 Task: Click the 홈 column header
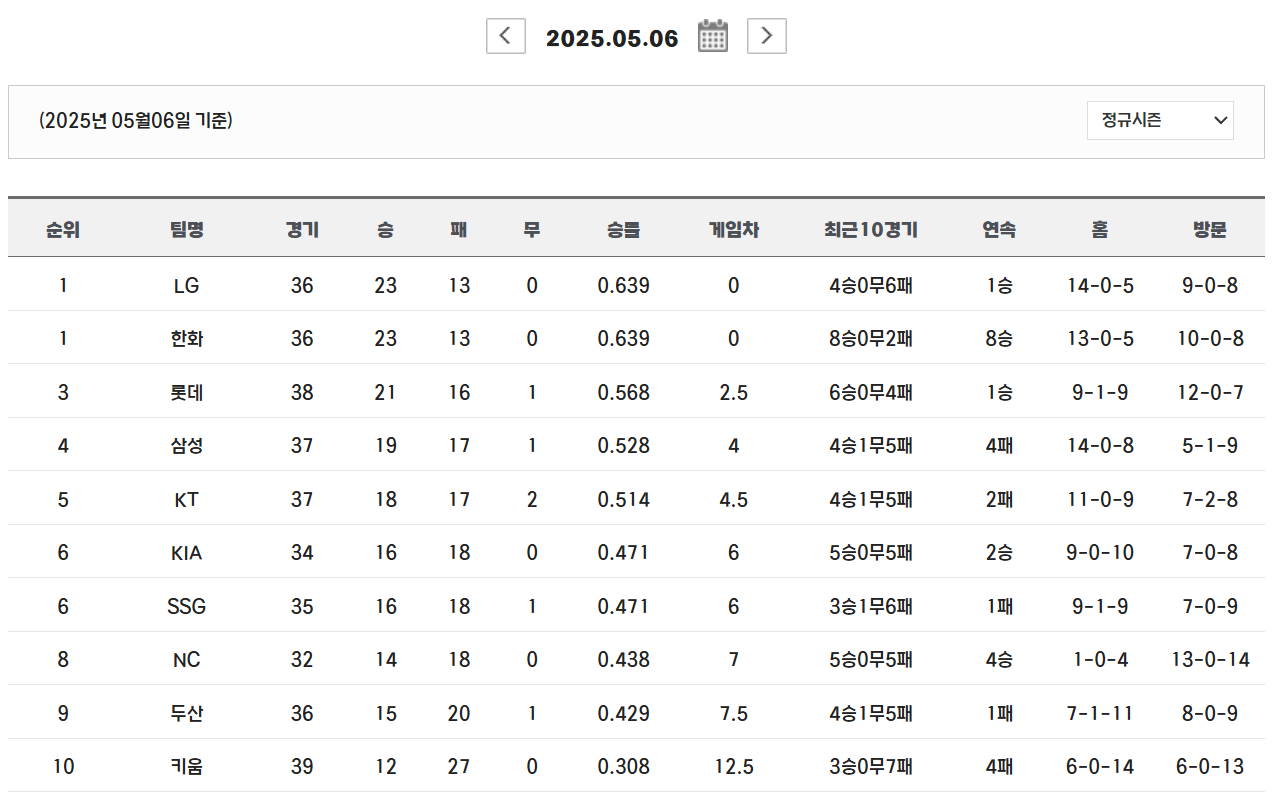pos(1100,230)
